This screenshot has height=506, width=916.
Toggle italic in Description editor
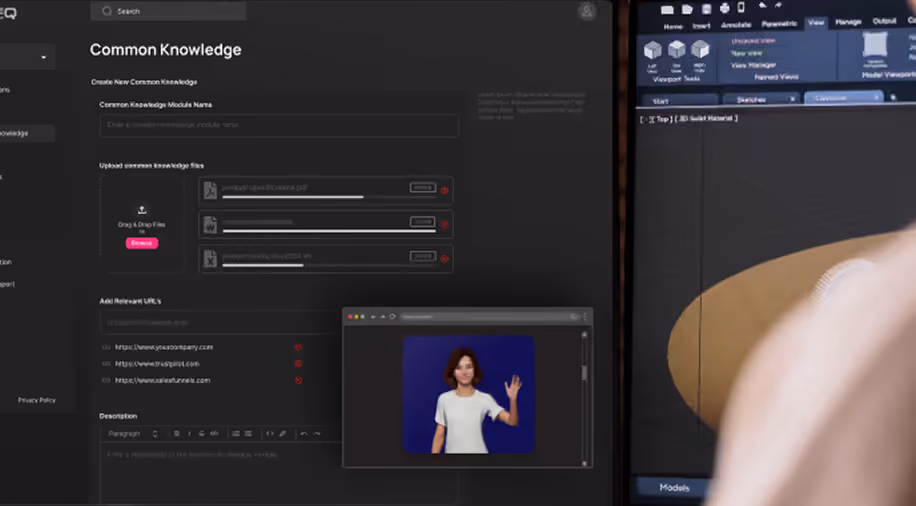pyautogui.click(x=189, y=434)
